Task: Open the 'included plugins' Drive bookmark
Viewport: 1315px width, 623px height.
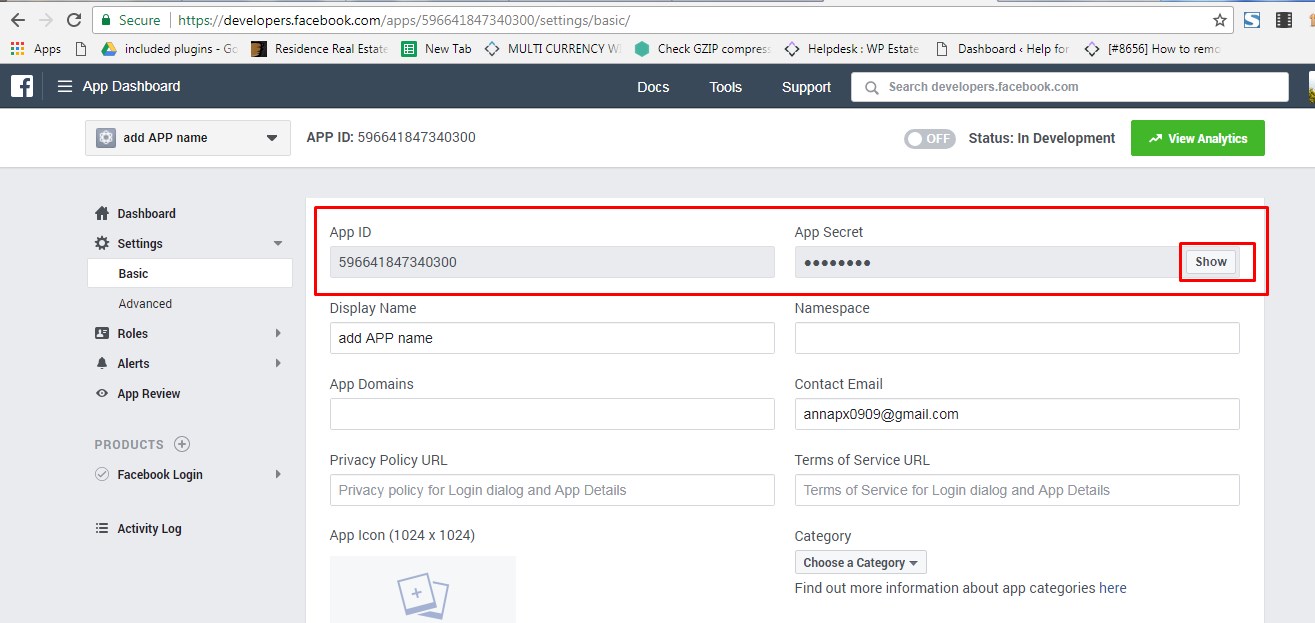Action: [x=169, y=48]
